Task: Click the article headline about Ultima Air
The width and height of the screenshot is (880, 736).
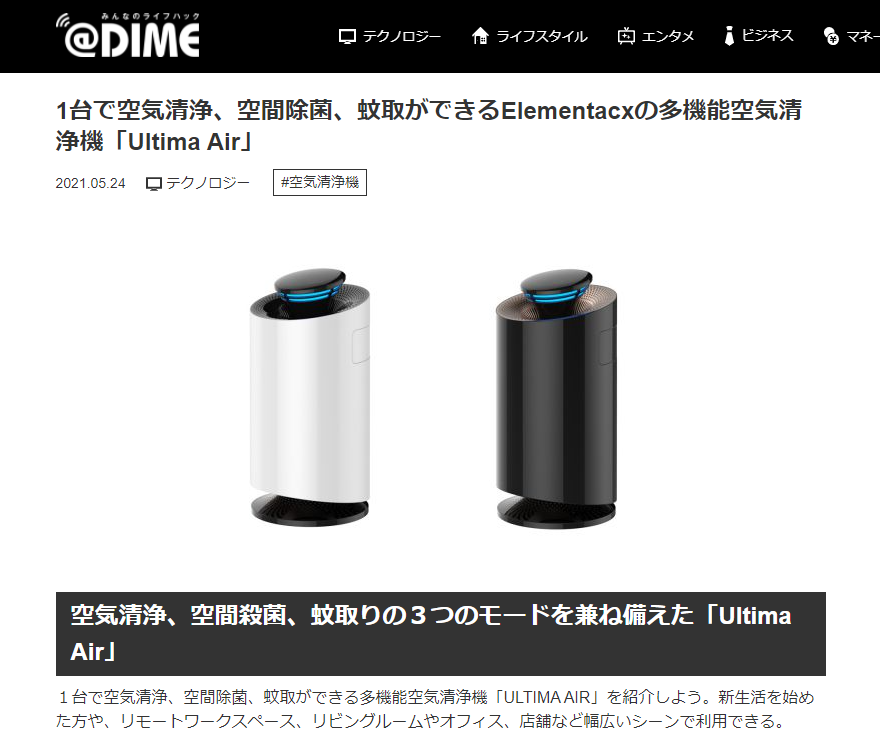Action: 429,126
